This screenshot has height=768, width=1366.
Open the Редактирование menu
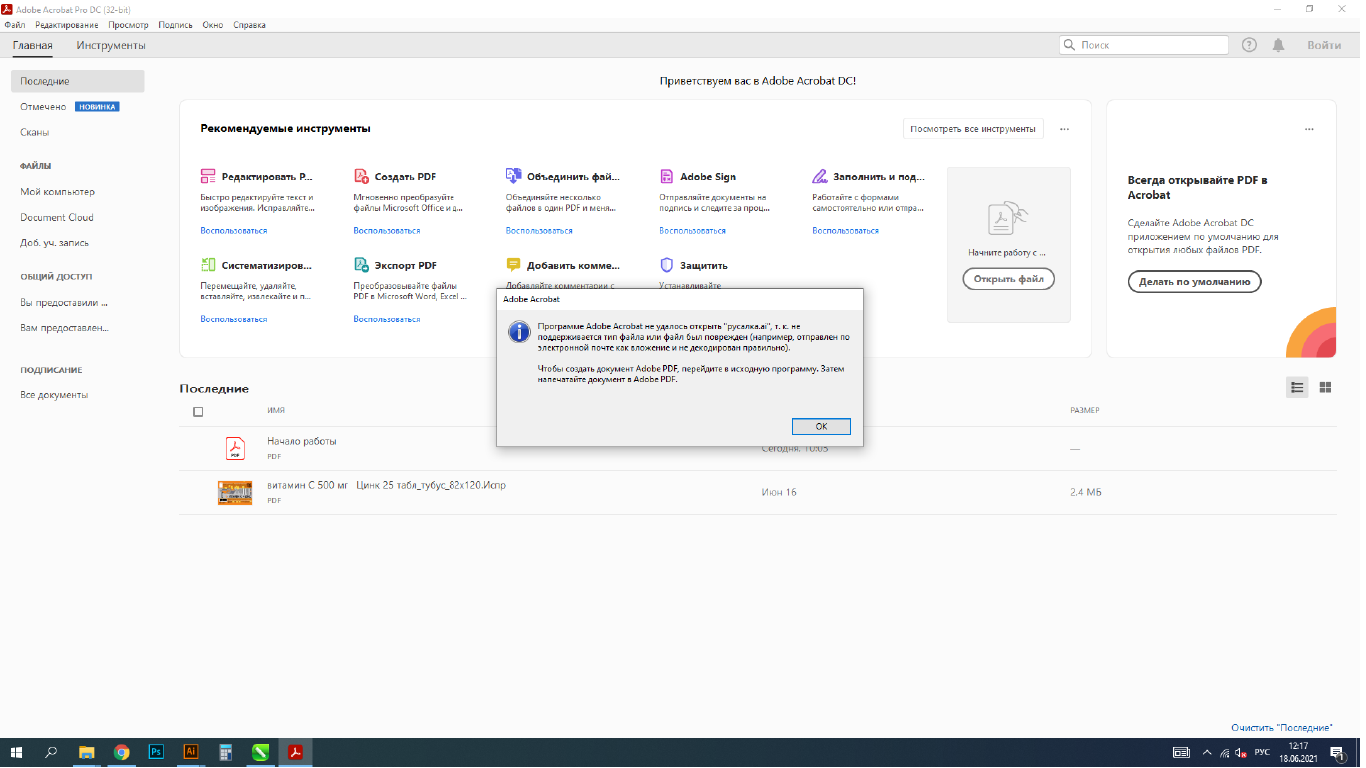click(67, 24)
